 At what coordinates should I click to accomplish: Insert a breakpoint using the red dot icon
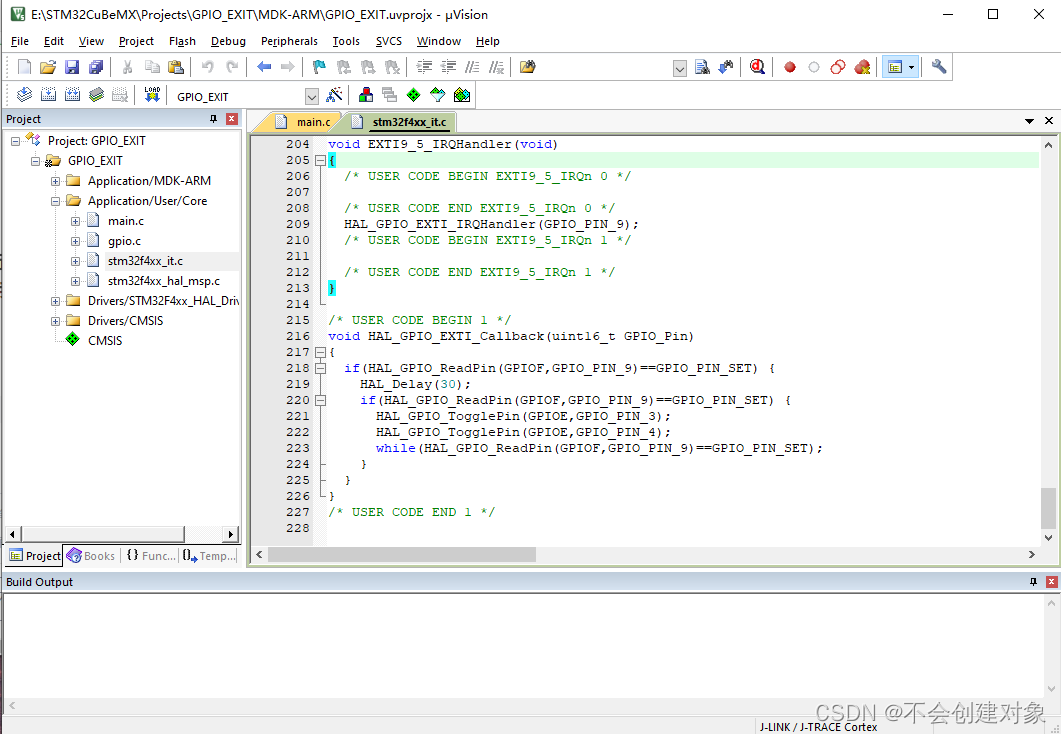tap(789, 67)
